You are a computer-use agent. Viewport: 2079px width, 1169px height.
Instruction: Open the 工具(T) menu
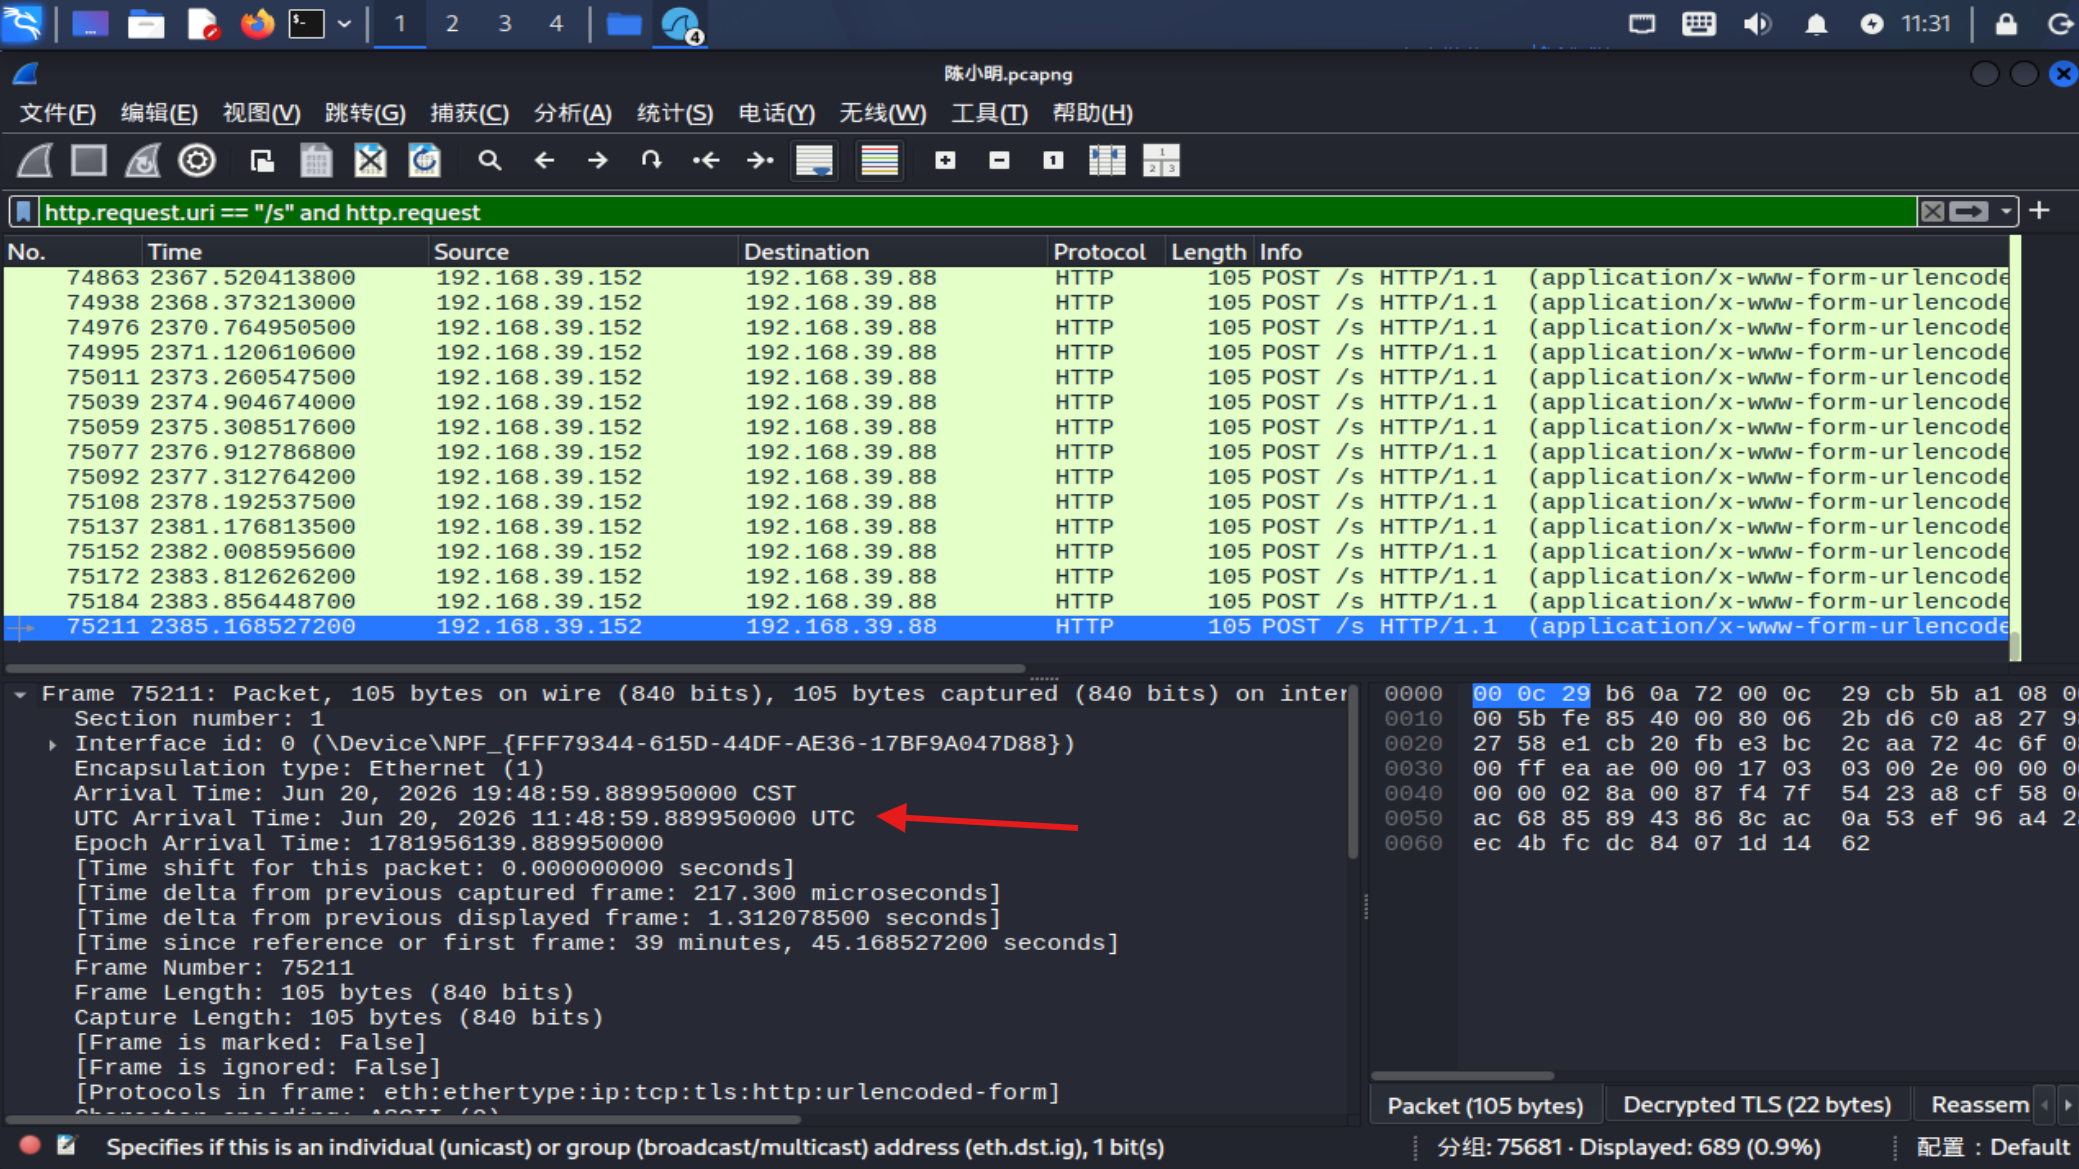[989, 113]
